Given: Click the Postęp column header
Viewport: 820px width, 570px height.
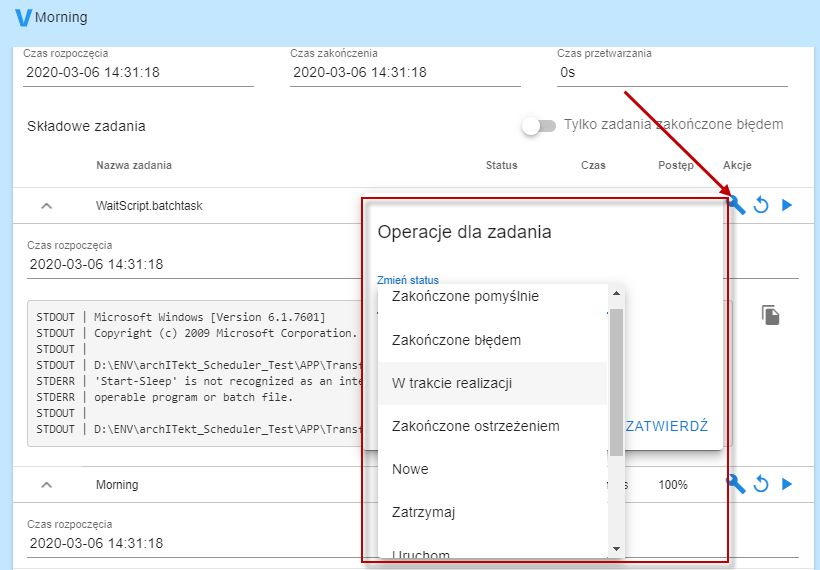Looking at the screenshot, I should pos(676,165).
